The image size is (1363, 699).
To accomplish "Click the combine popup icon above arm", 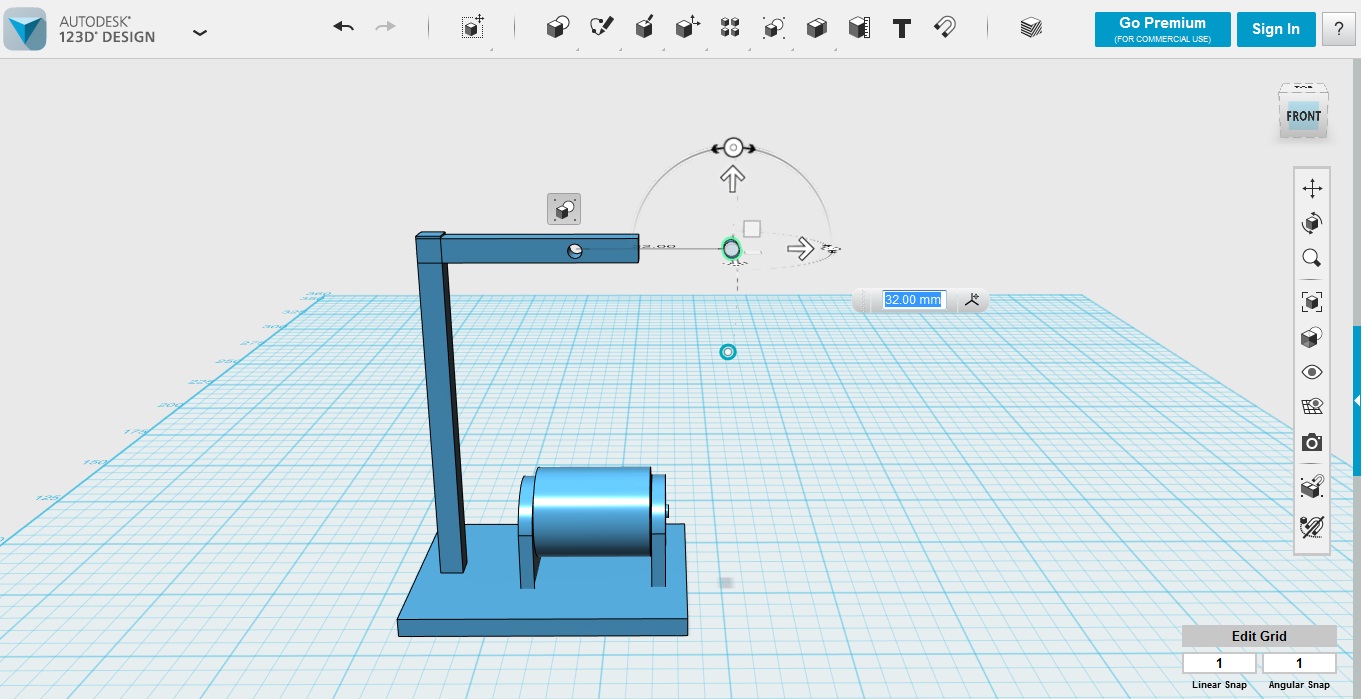I will tap(564, 209).
